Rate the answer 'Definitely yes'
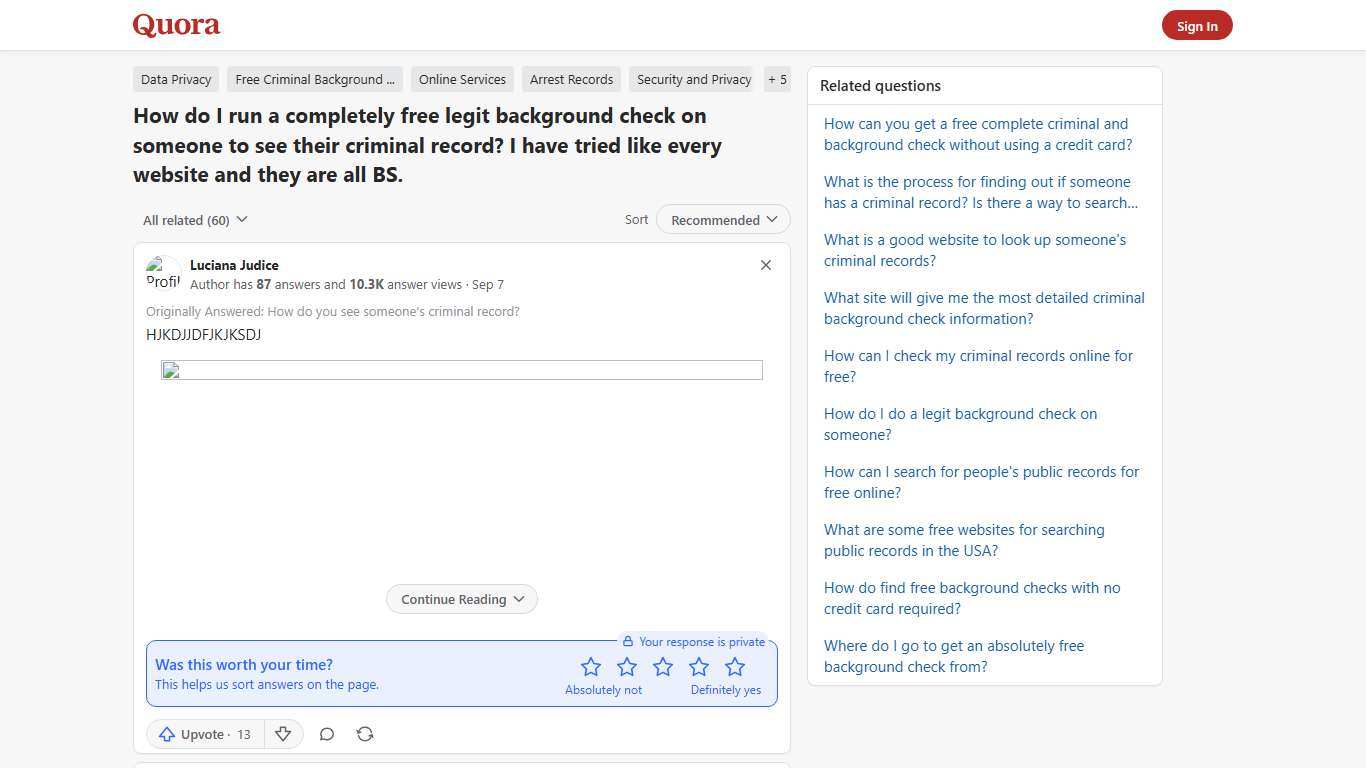 click(x=735, y=666)
